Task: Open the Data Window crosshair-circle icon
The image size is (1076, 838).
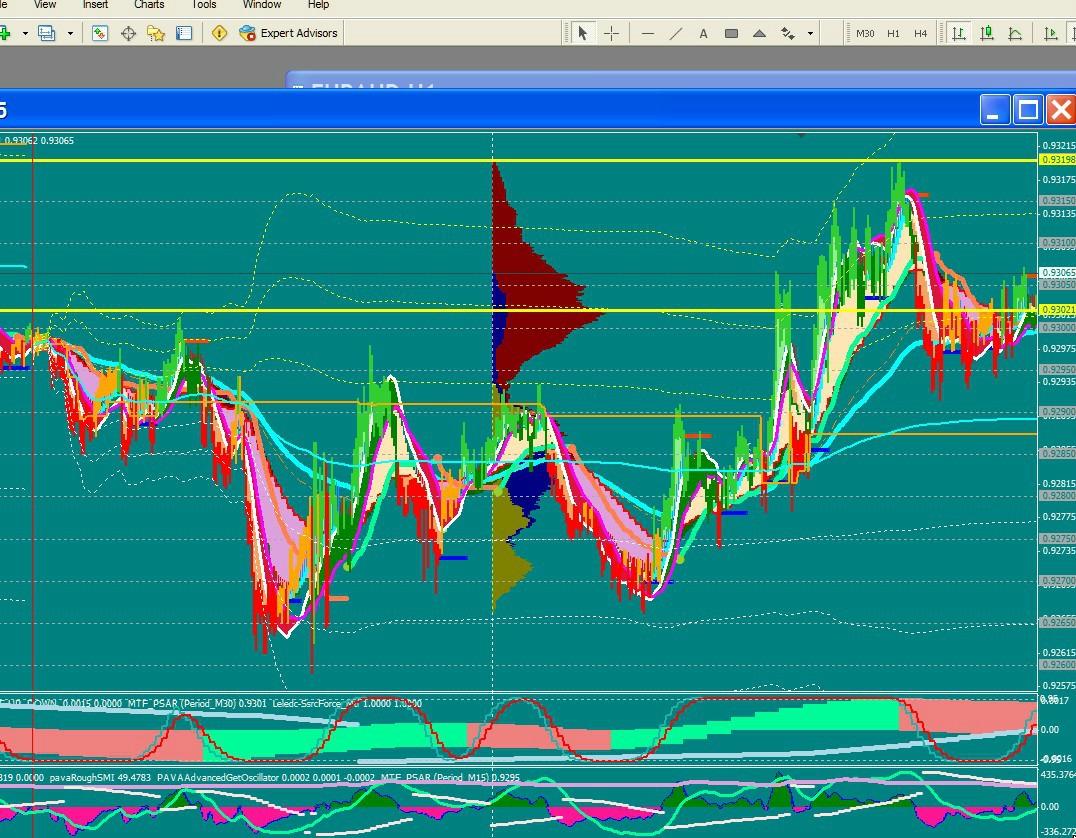Action: pos(128,33)
